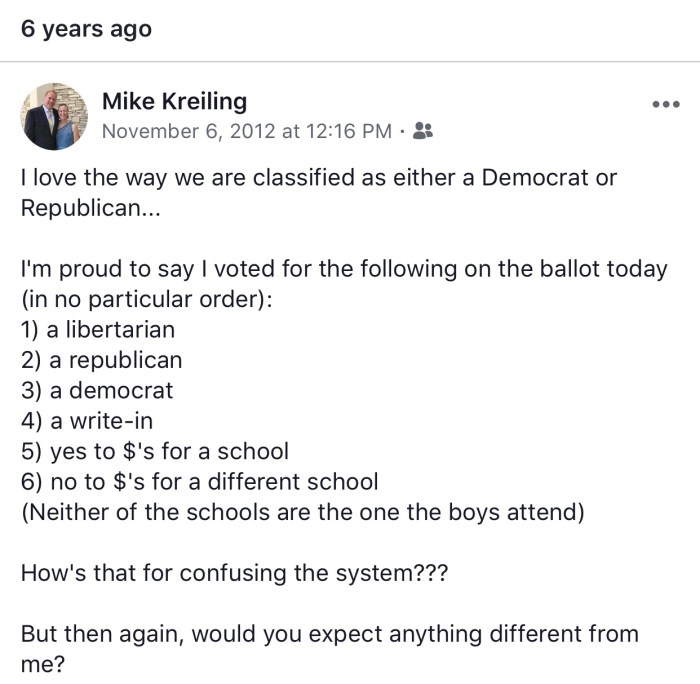Click the friends audience icon
The image size is (700, 684).
click(x=423, y=130)
